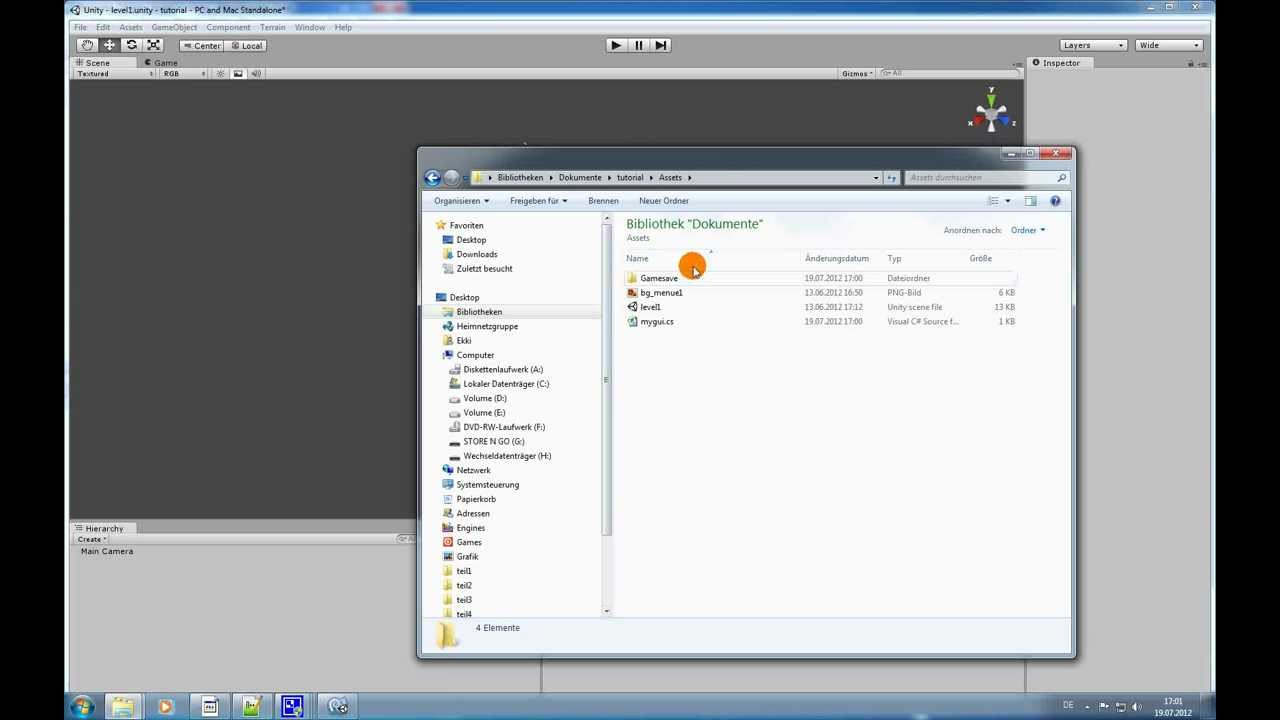Toggle game overlay image icon in Scene view
Screen dimensions: 1280x720
click(x=238, y=74)
